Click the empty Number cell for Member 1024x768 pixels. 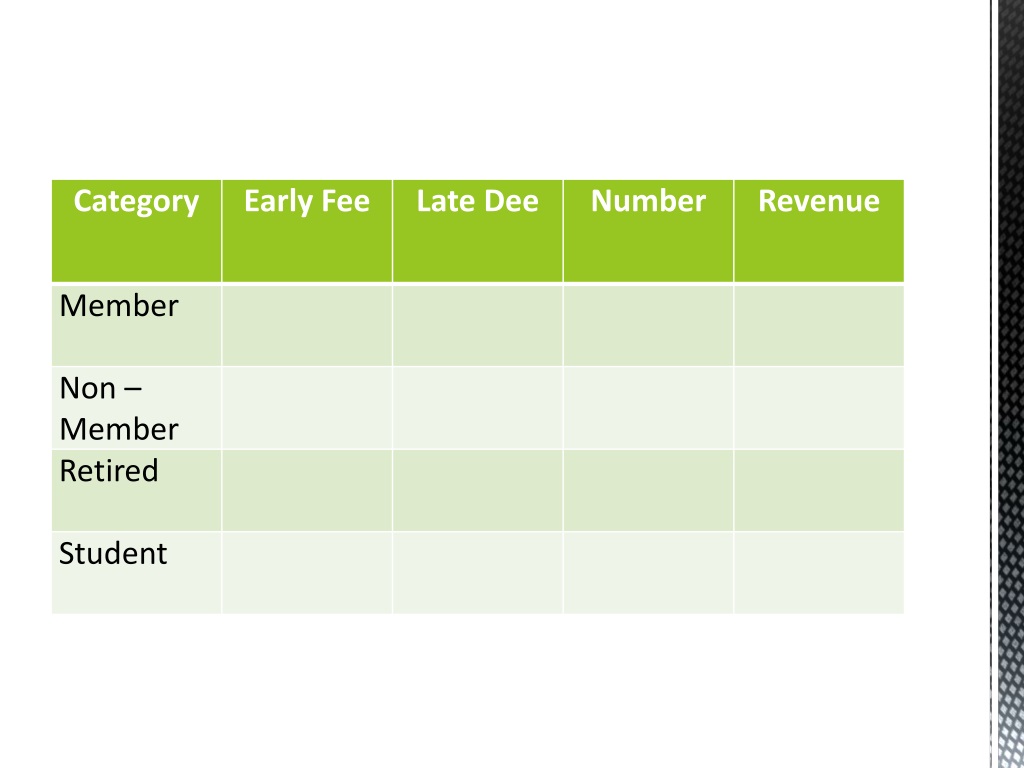click(648, 325)
